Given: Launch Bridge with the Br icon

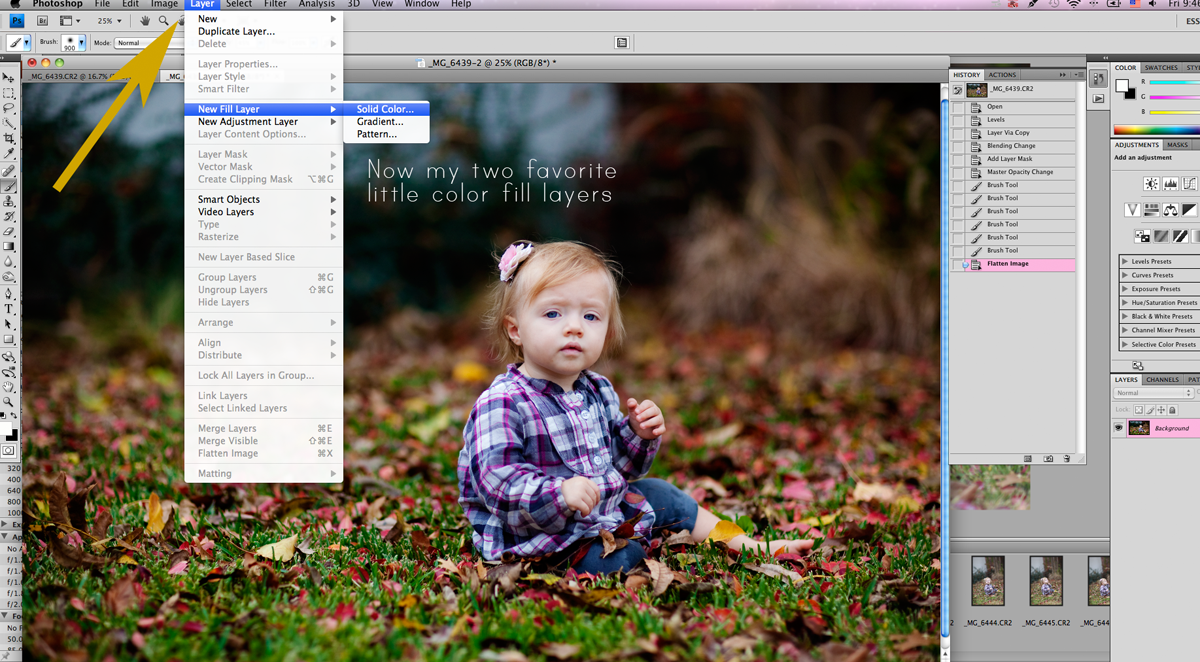Looking at the screenshot, I should [42, 20].
